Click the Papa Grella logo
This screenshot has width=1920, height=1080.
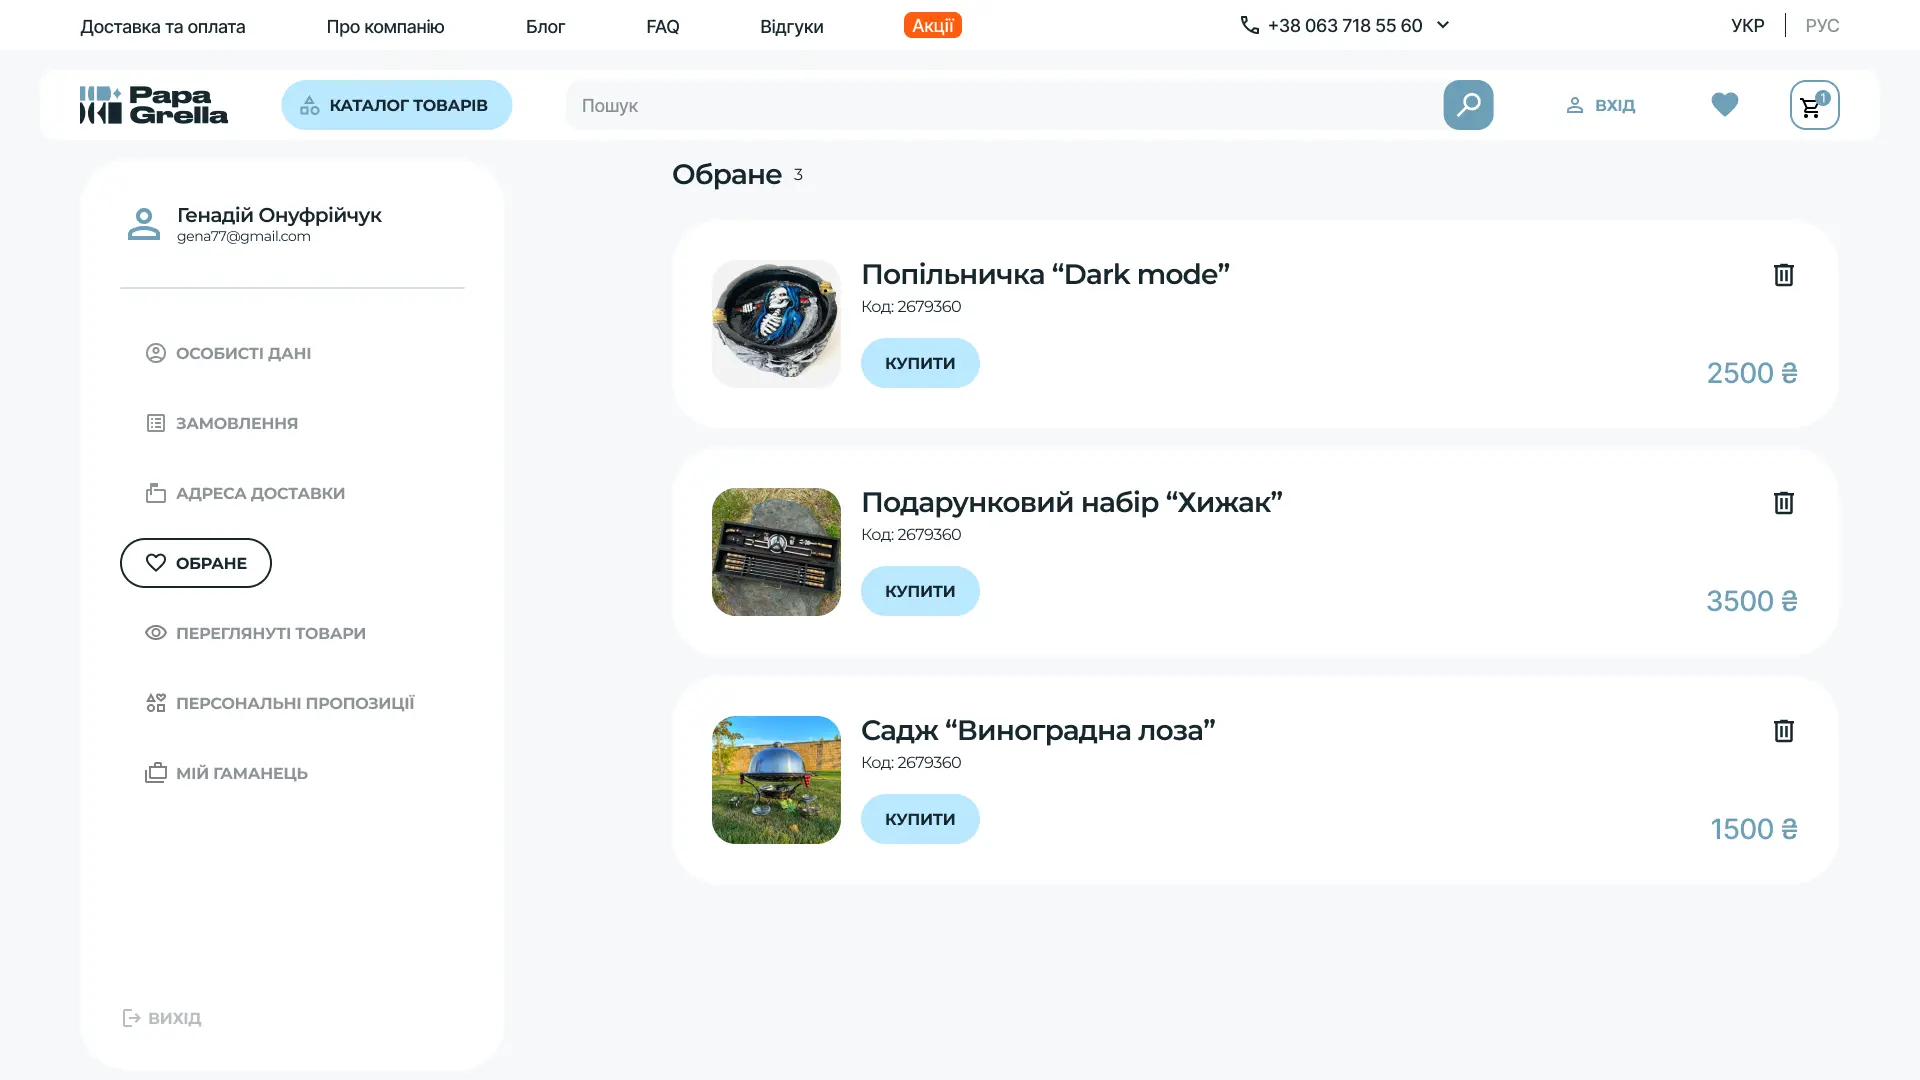pos(154,105)
